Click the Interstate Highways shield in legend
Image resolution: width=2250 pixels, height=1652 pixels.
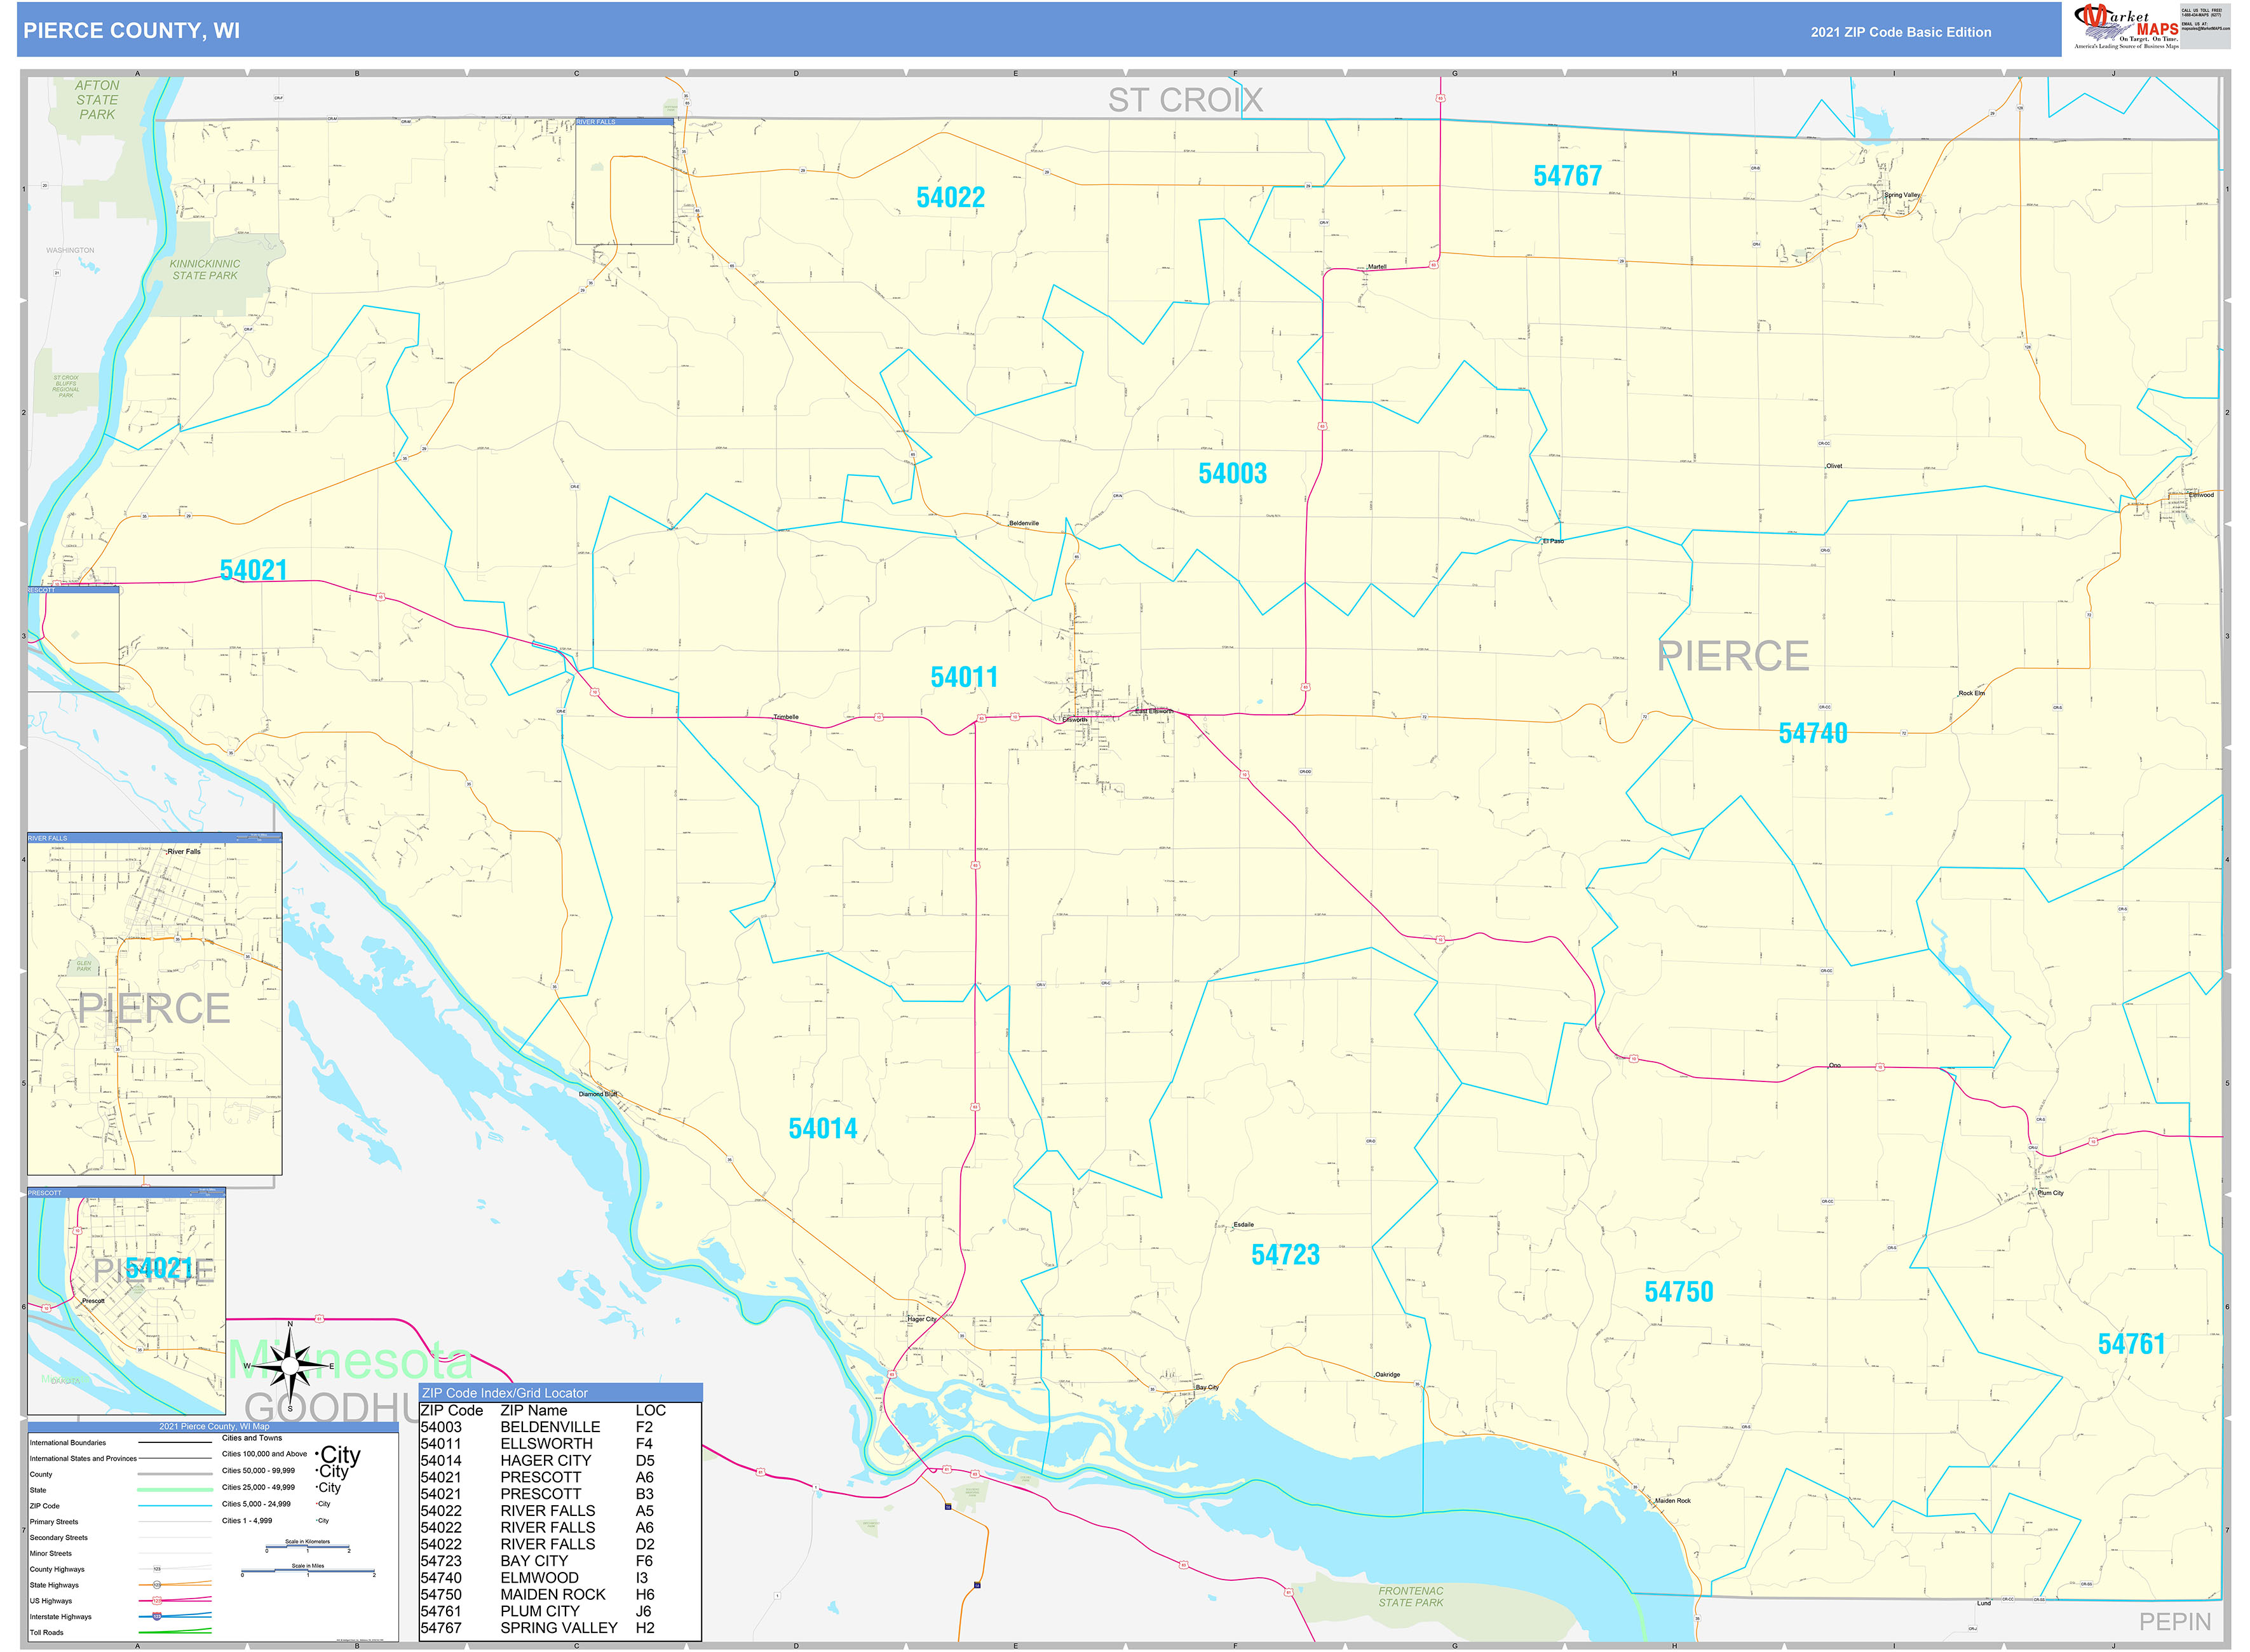point(157,1616)
